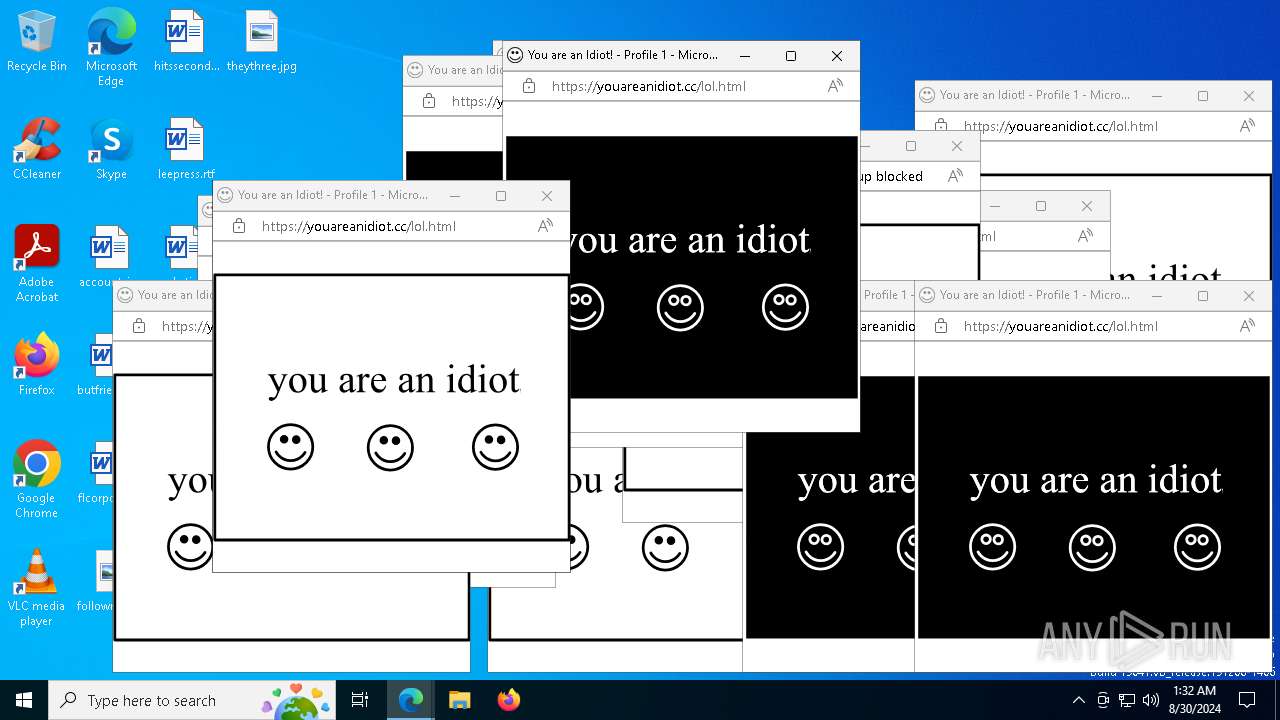Click Read aloud icon beside 'up blocked' text
1280x720 pixels.
[955, 176]
